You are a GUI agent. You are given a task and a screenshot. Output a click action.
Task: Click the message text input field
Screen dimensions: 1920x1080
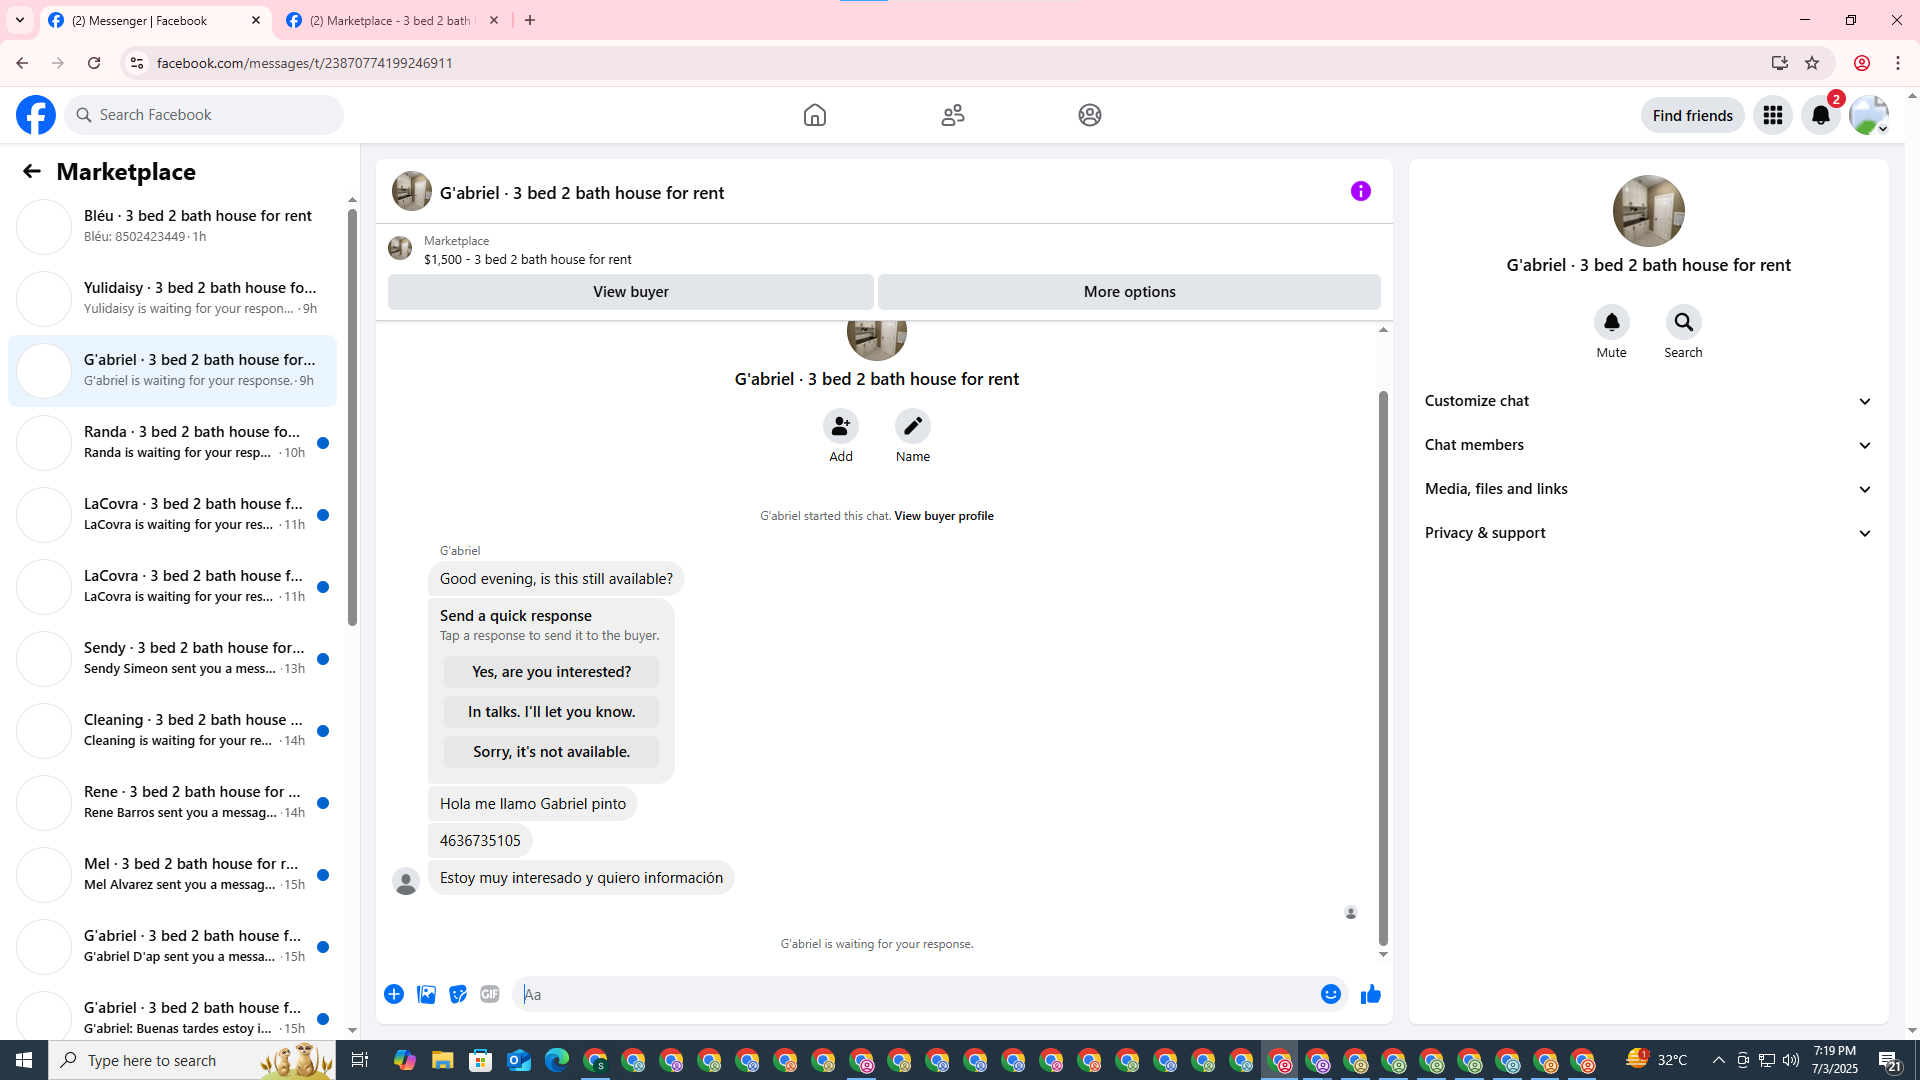[x=915, y=994]
